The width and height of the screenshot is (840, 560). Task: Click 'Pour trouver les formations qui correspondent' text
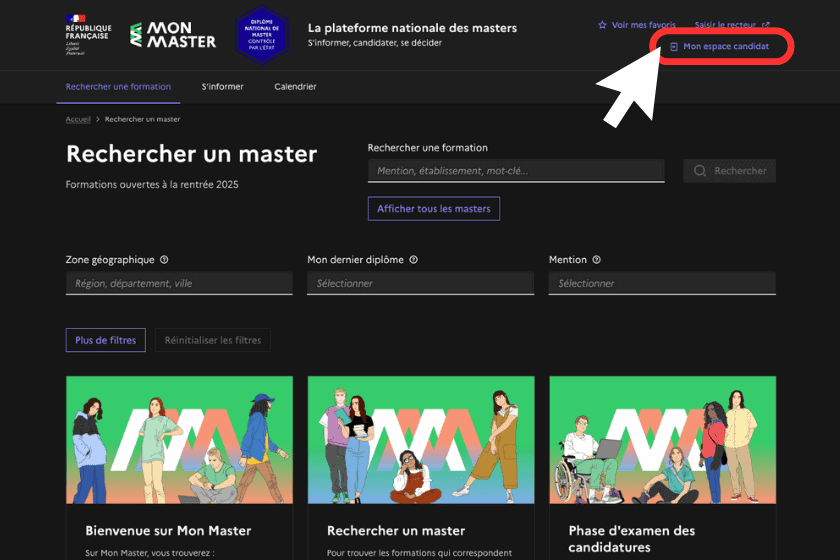(419, 553)
